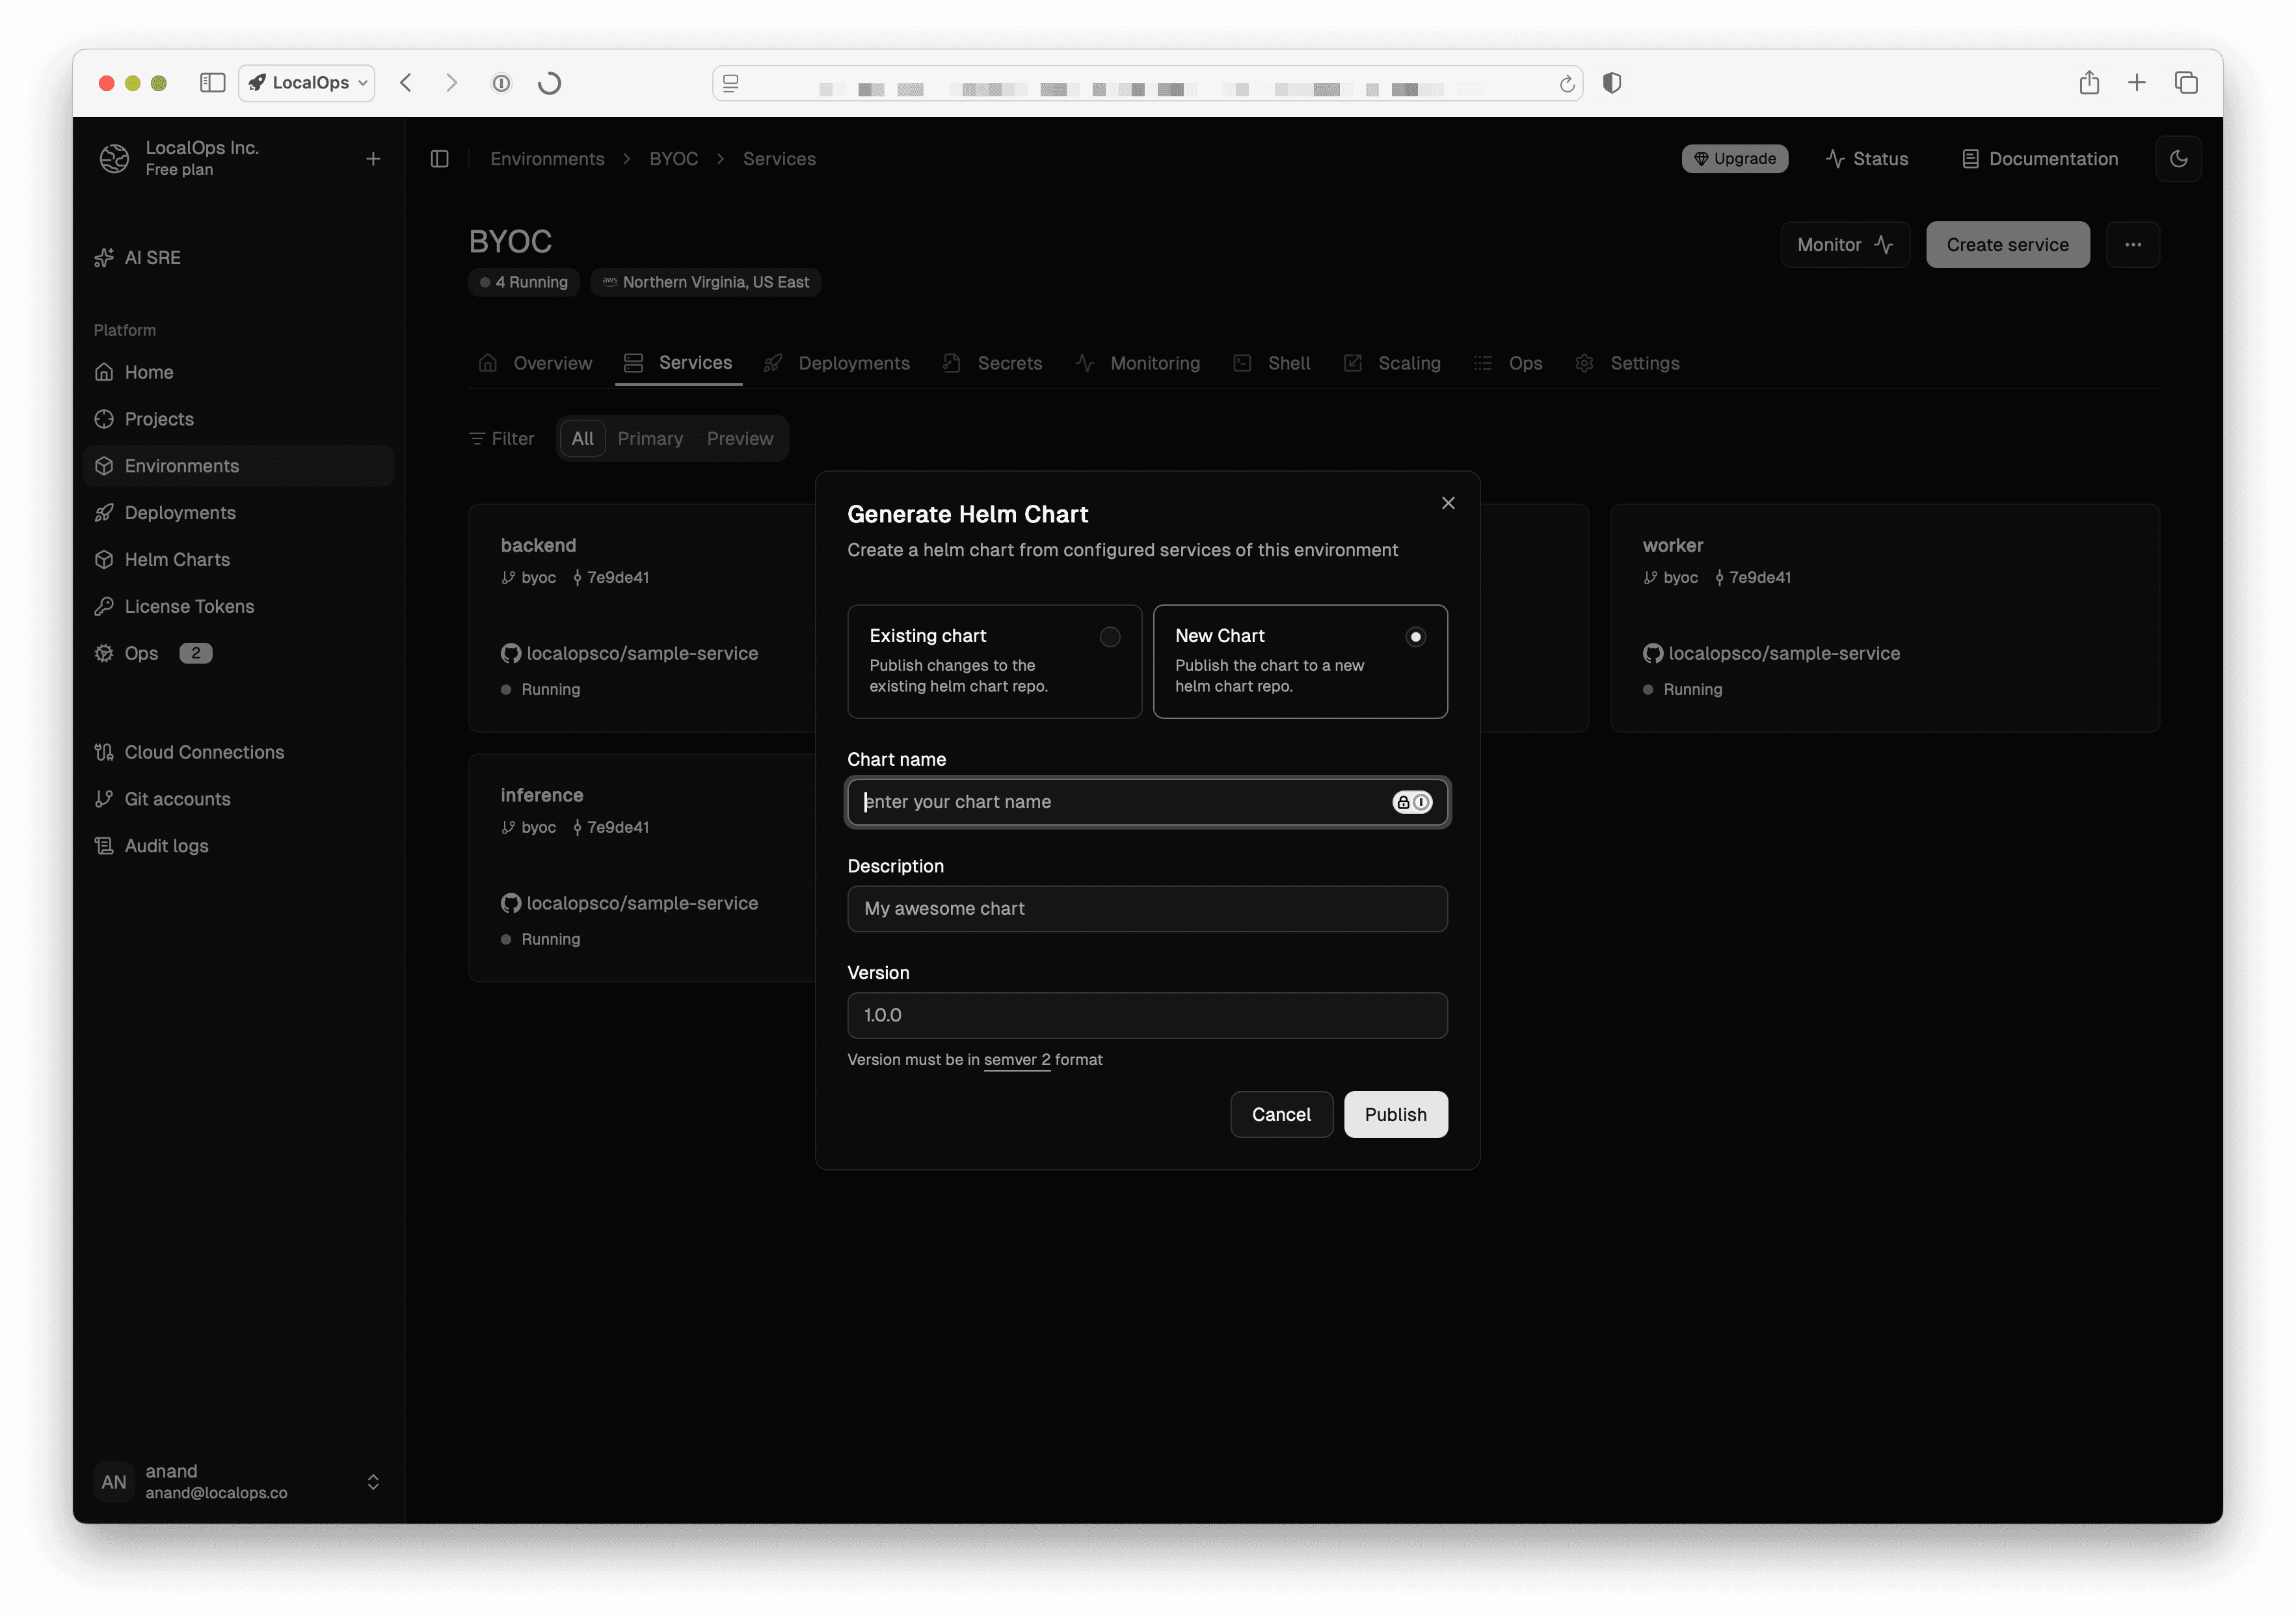Click the Publish button
This screenshot has width=2296, height=1620.
[x=1395, y=1115]
